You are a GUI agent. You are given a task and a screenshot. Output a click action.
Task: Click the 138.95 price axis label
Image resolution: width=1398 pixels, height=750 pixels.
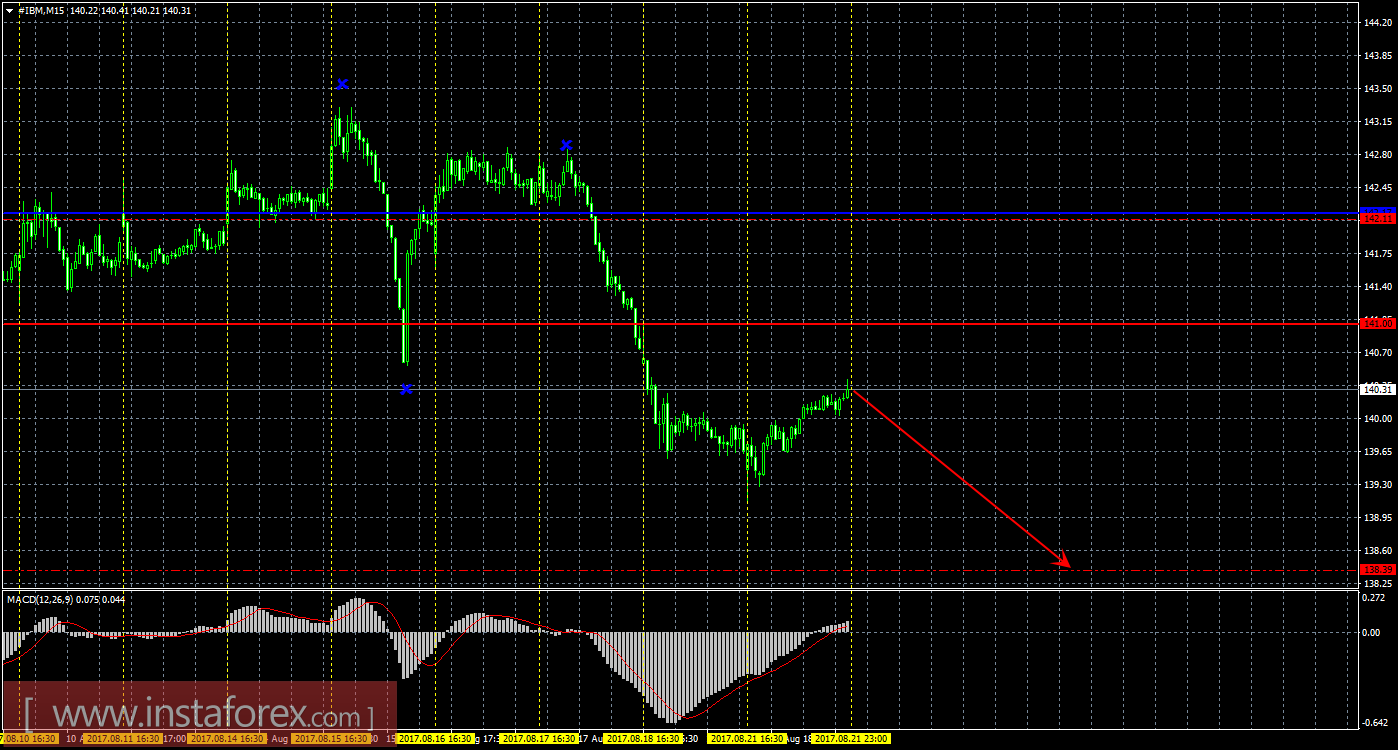[x=1378, y=518]
